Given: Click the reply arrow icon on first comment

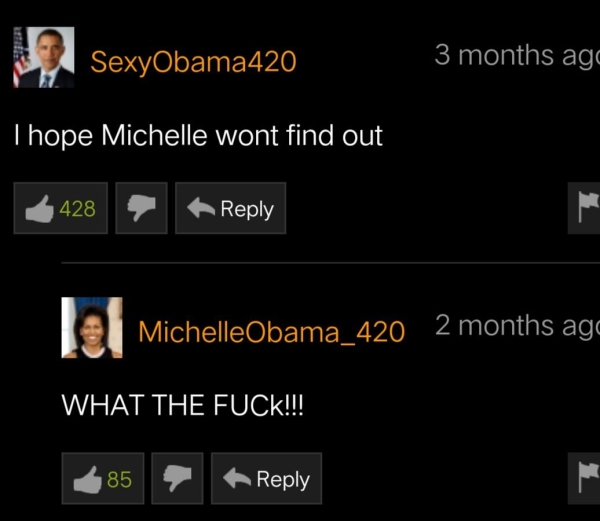Looking at the screenshot, I should pyautogui.click(x=201, y=208).
